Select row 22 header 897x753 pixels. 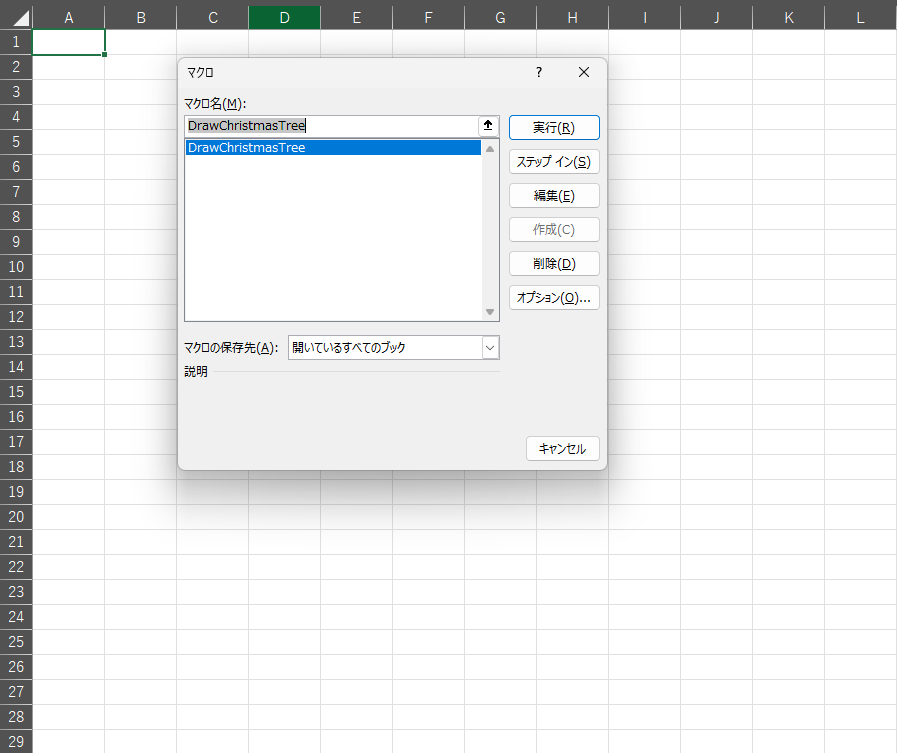click(16, 566)
